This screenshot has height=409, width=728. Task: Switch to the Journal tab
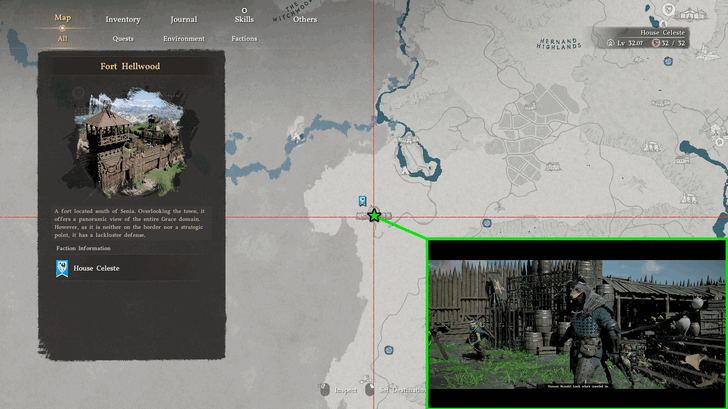tap(183, 19)
